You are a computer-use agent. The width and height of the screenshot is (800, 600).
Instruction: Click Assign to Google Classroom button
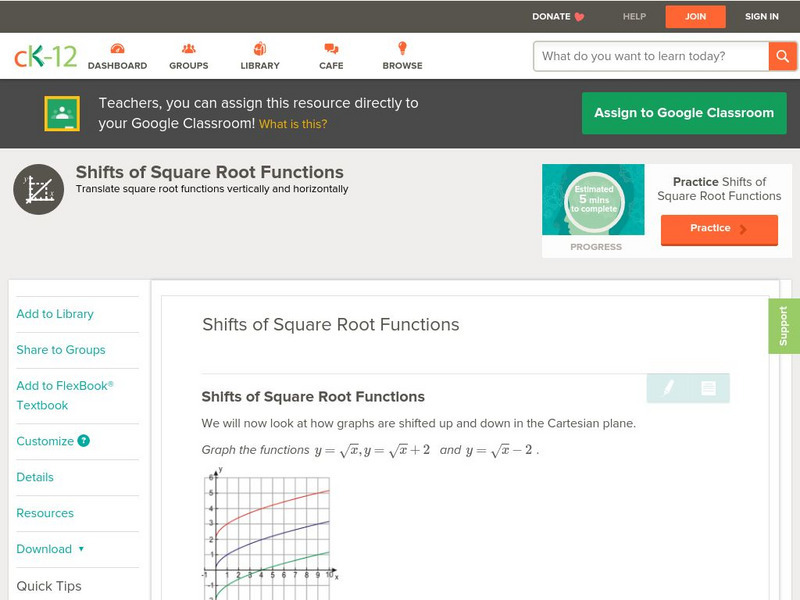pyautogui.click(x=684, y=113)
